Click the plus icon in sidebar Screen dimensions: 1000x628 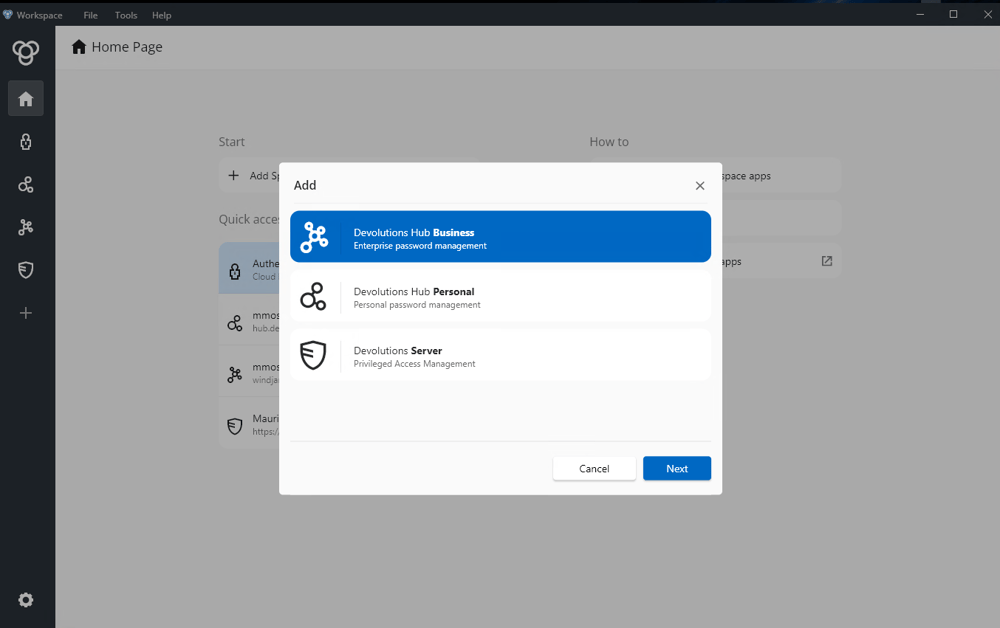(x=26, y=313)
